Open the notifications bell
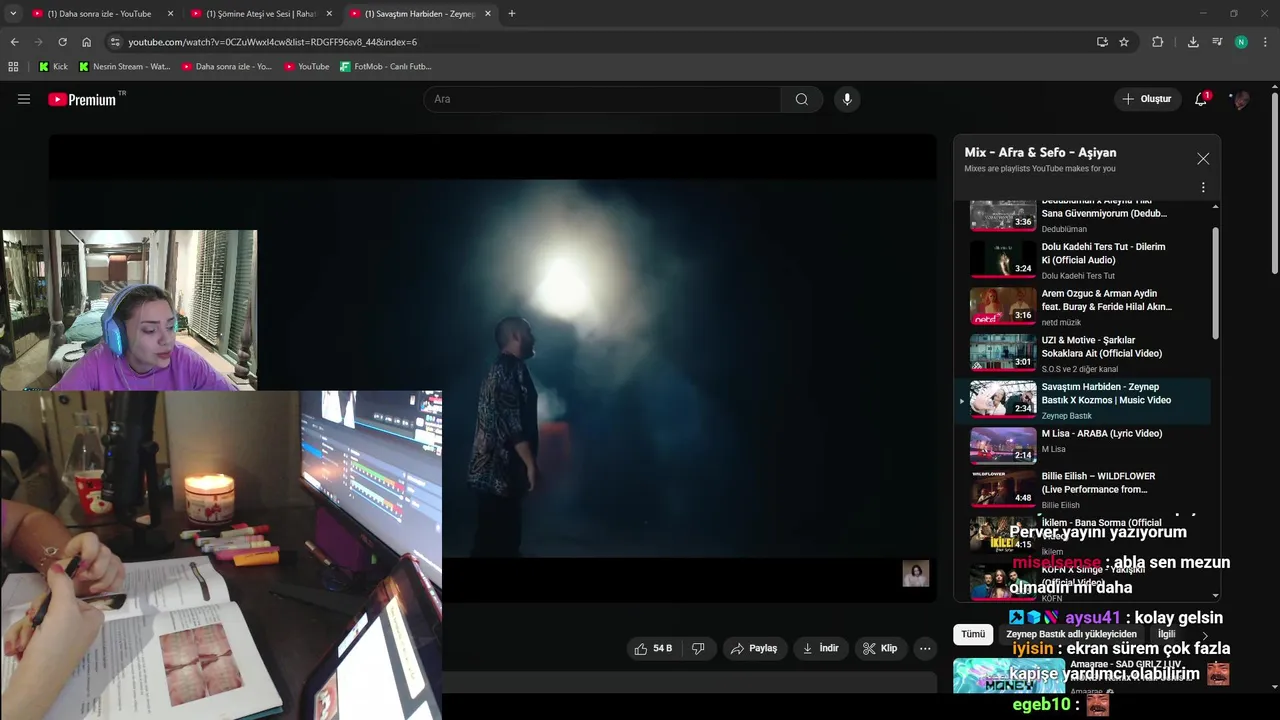This screenshot has height=720, width=1280. (x=1201, y=99)
